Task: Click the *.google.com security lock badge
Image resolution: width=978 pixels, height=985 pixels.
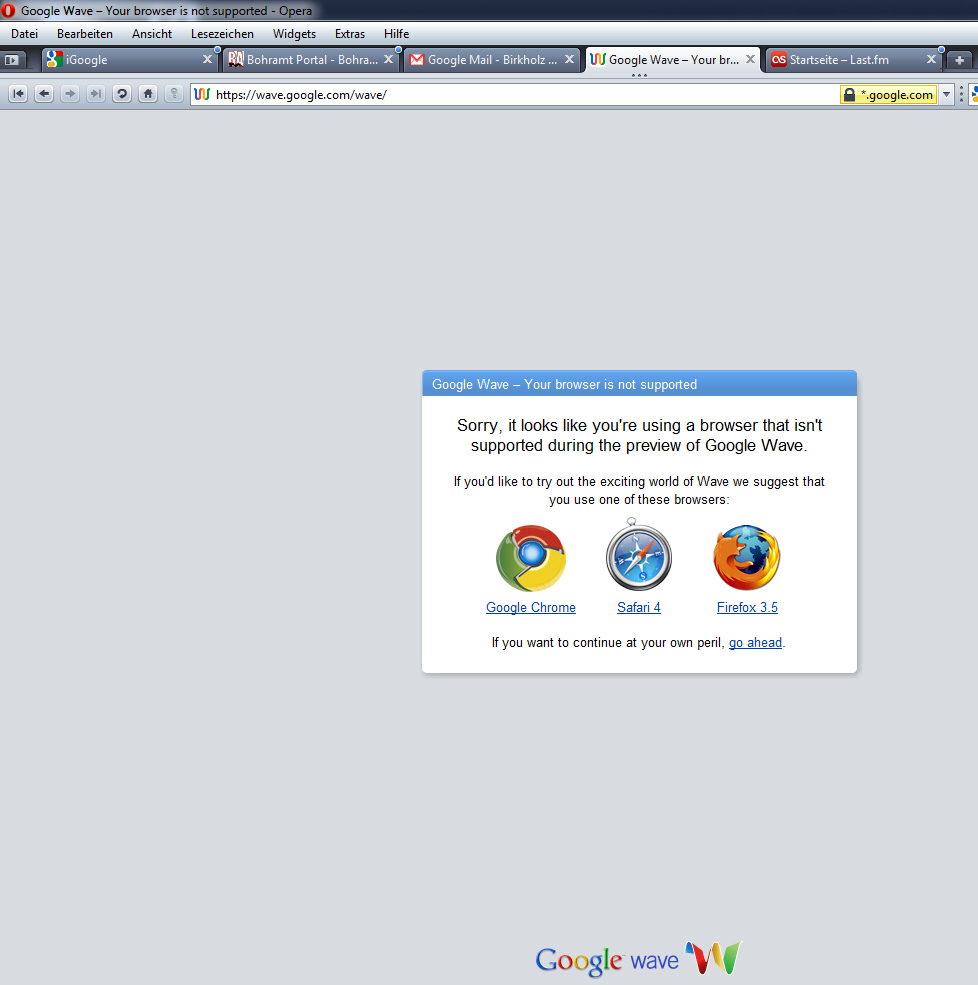Action: pos(888,95)
